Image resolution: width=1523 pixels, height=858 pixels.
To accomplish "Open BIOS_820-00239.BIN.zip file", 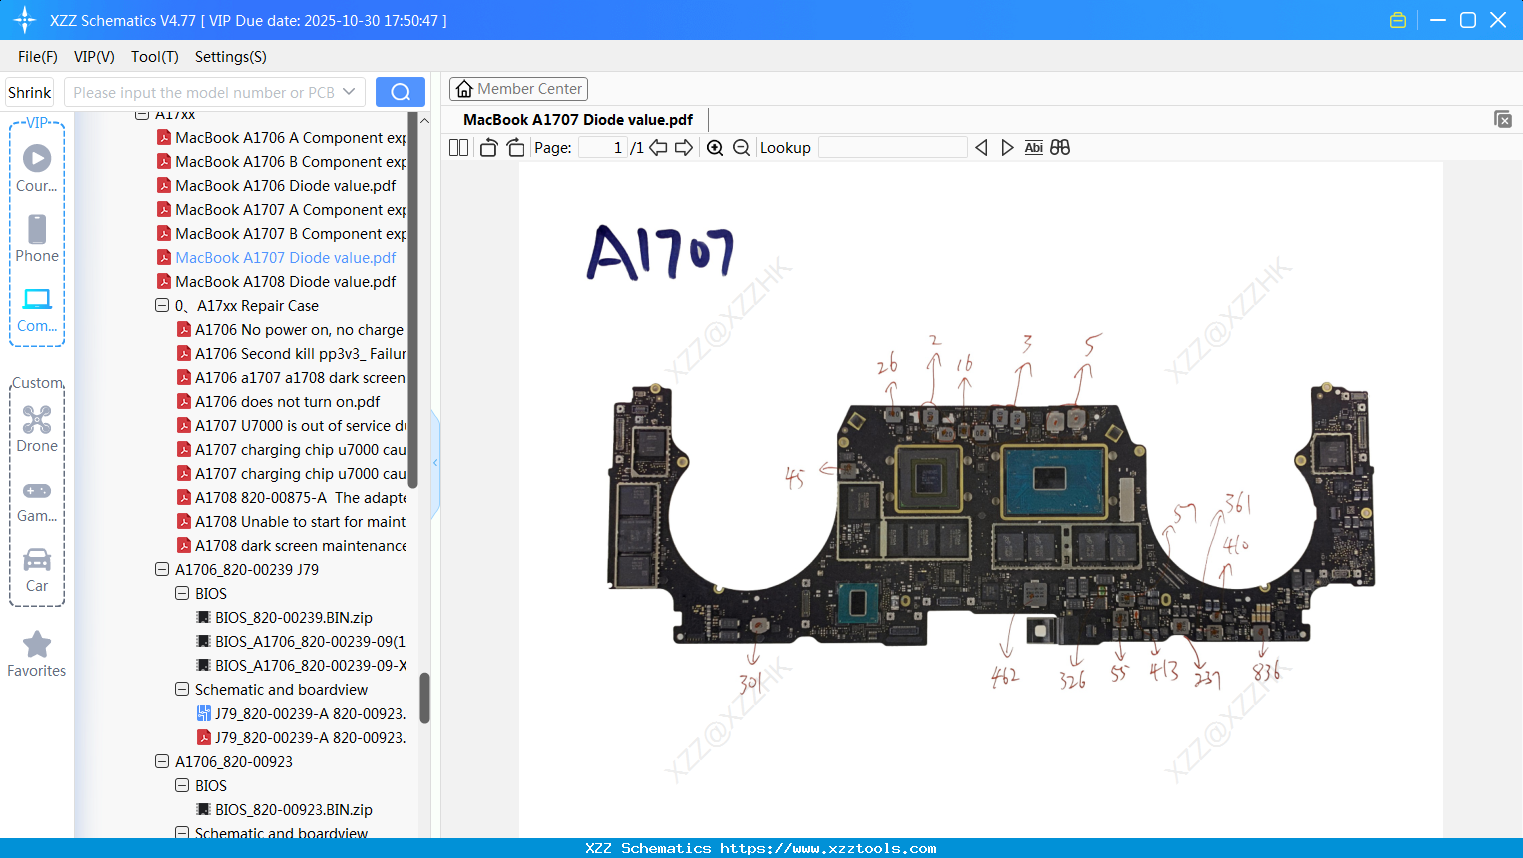I will [x=293, y=618].
